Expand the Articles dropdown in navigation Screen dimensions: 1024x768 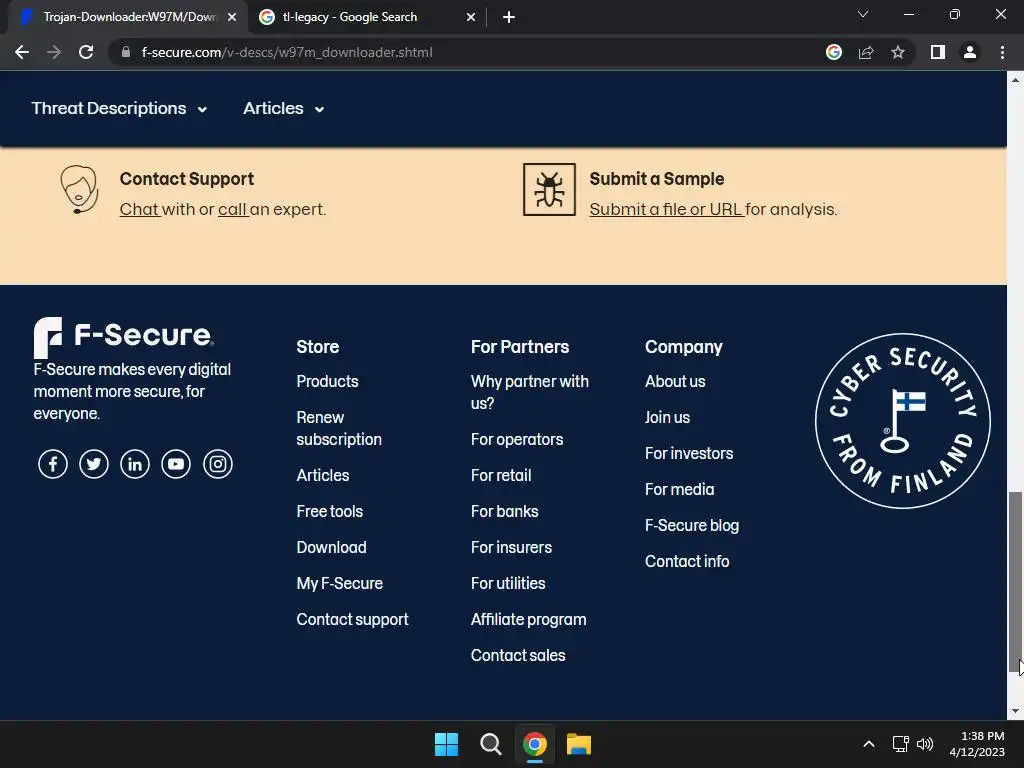tap(283, 108)
